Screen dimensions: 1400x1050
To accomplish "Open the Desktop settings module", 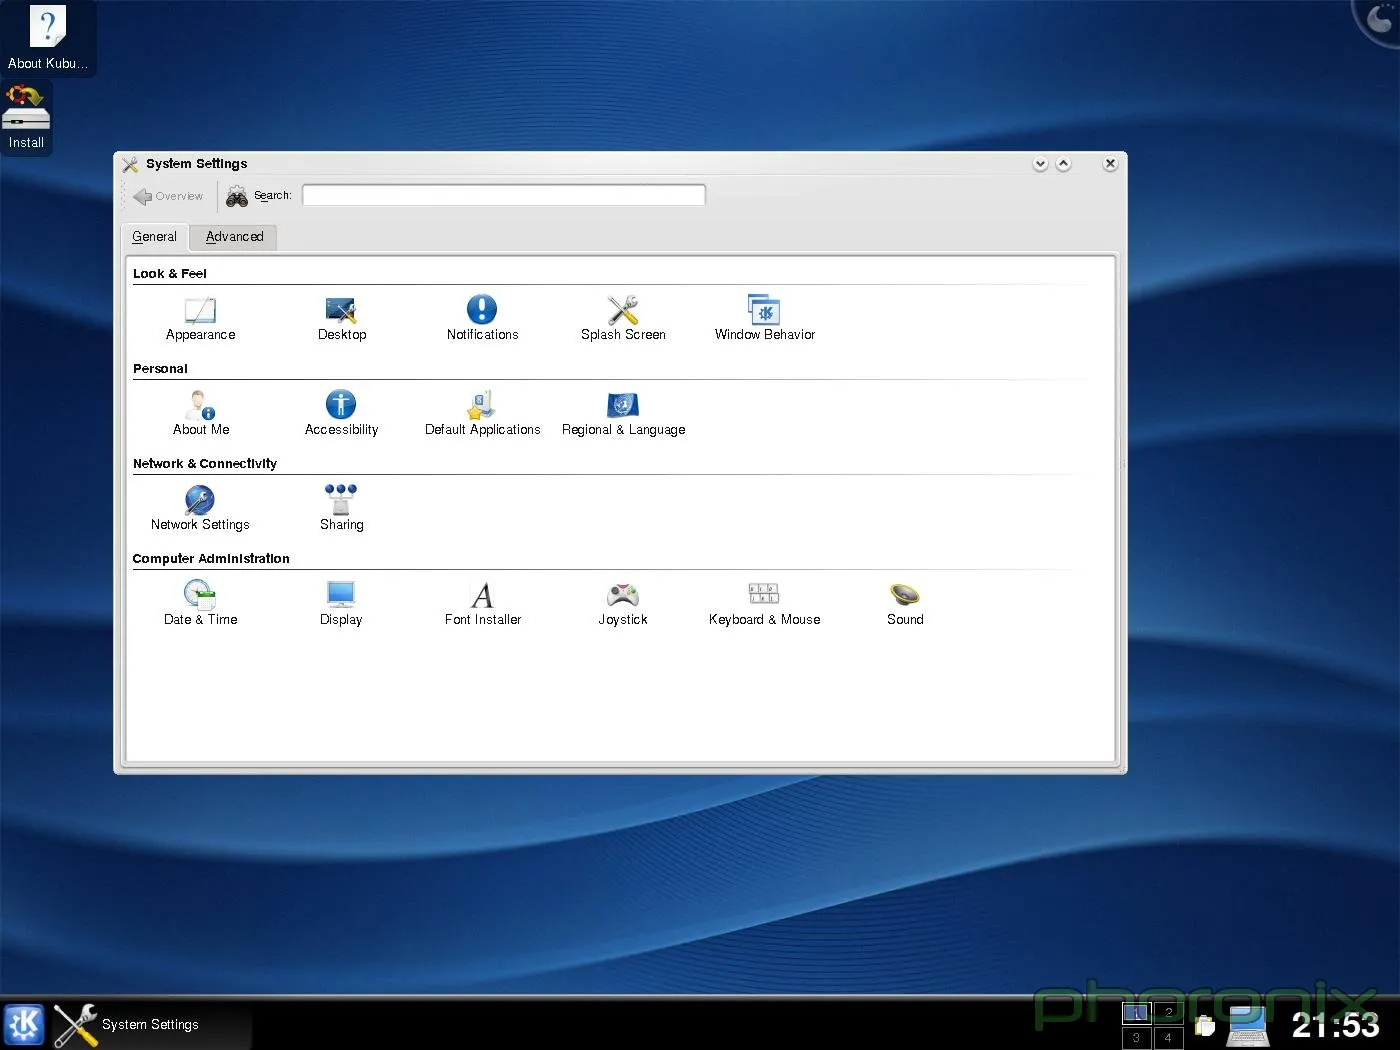I will point(341,319).
